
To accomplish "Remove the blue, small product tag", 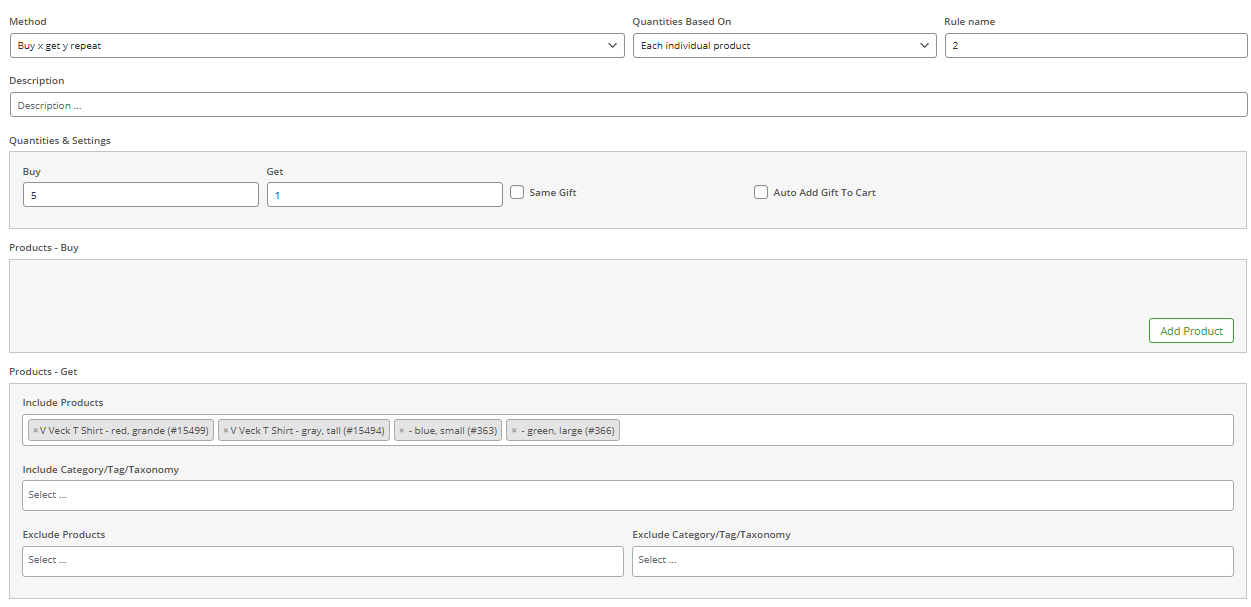I will [402, 431].
